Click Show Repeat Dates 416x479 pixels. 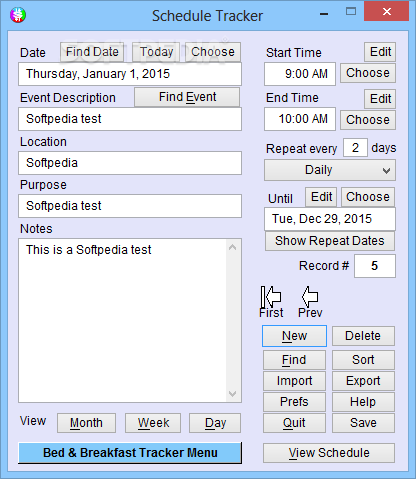point(330,241)
